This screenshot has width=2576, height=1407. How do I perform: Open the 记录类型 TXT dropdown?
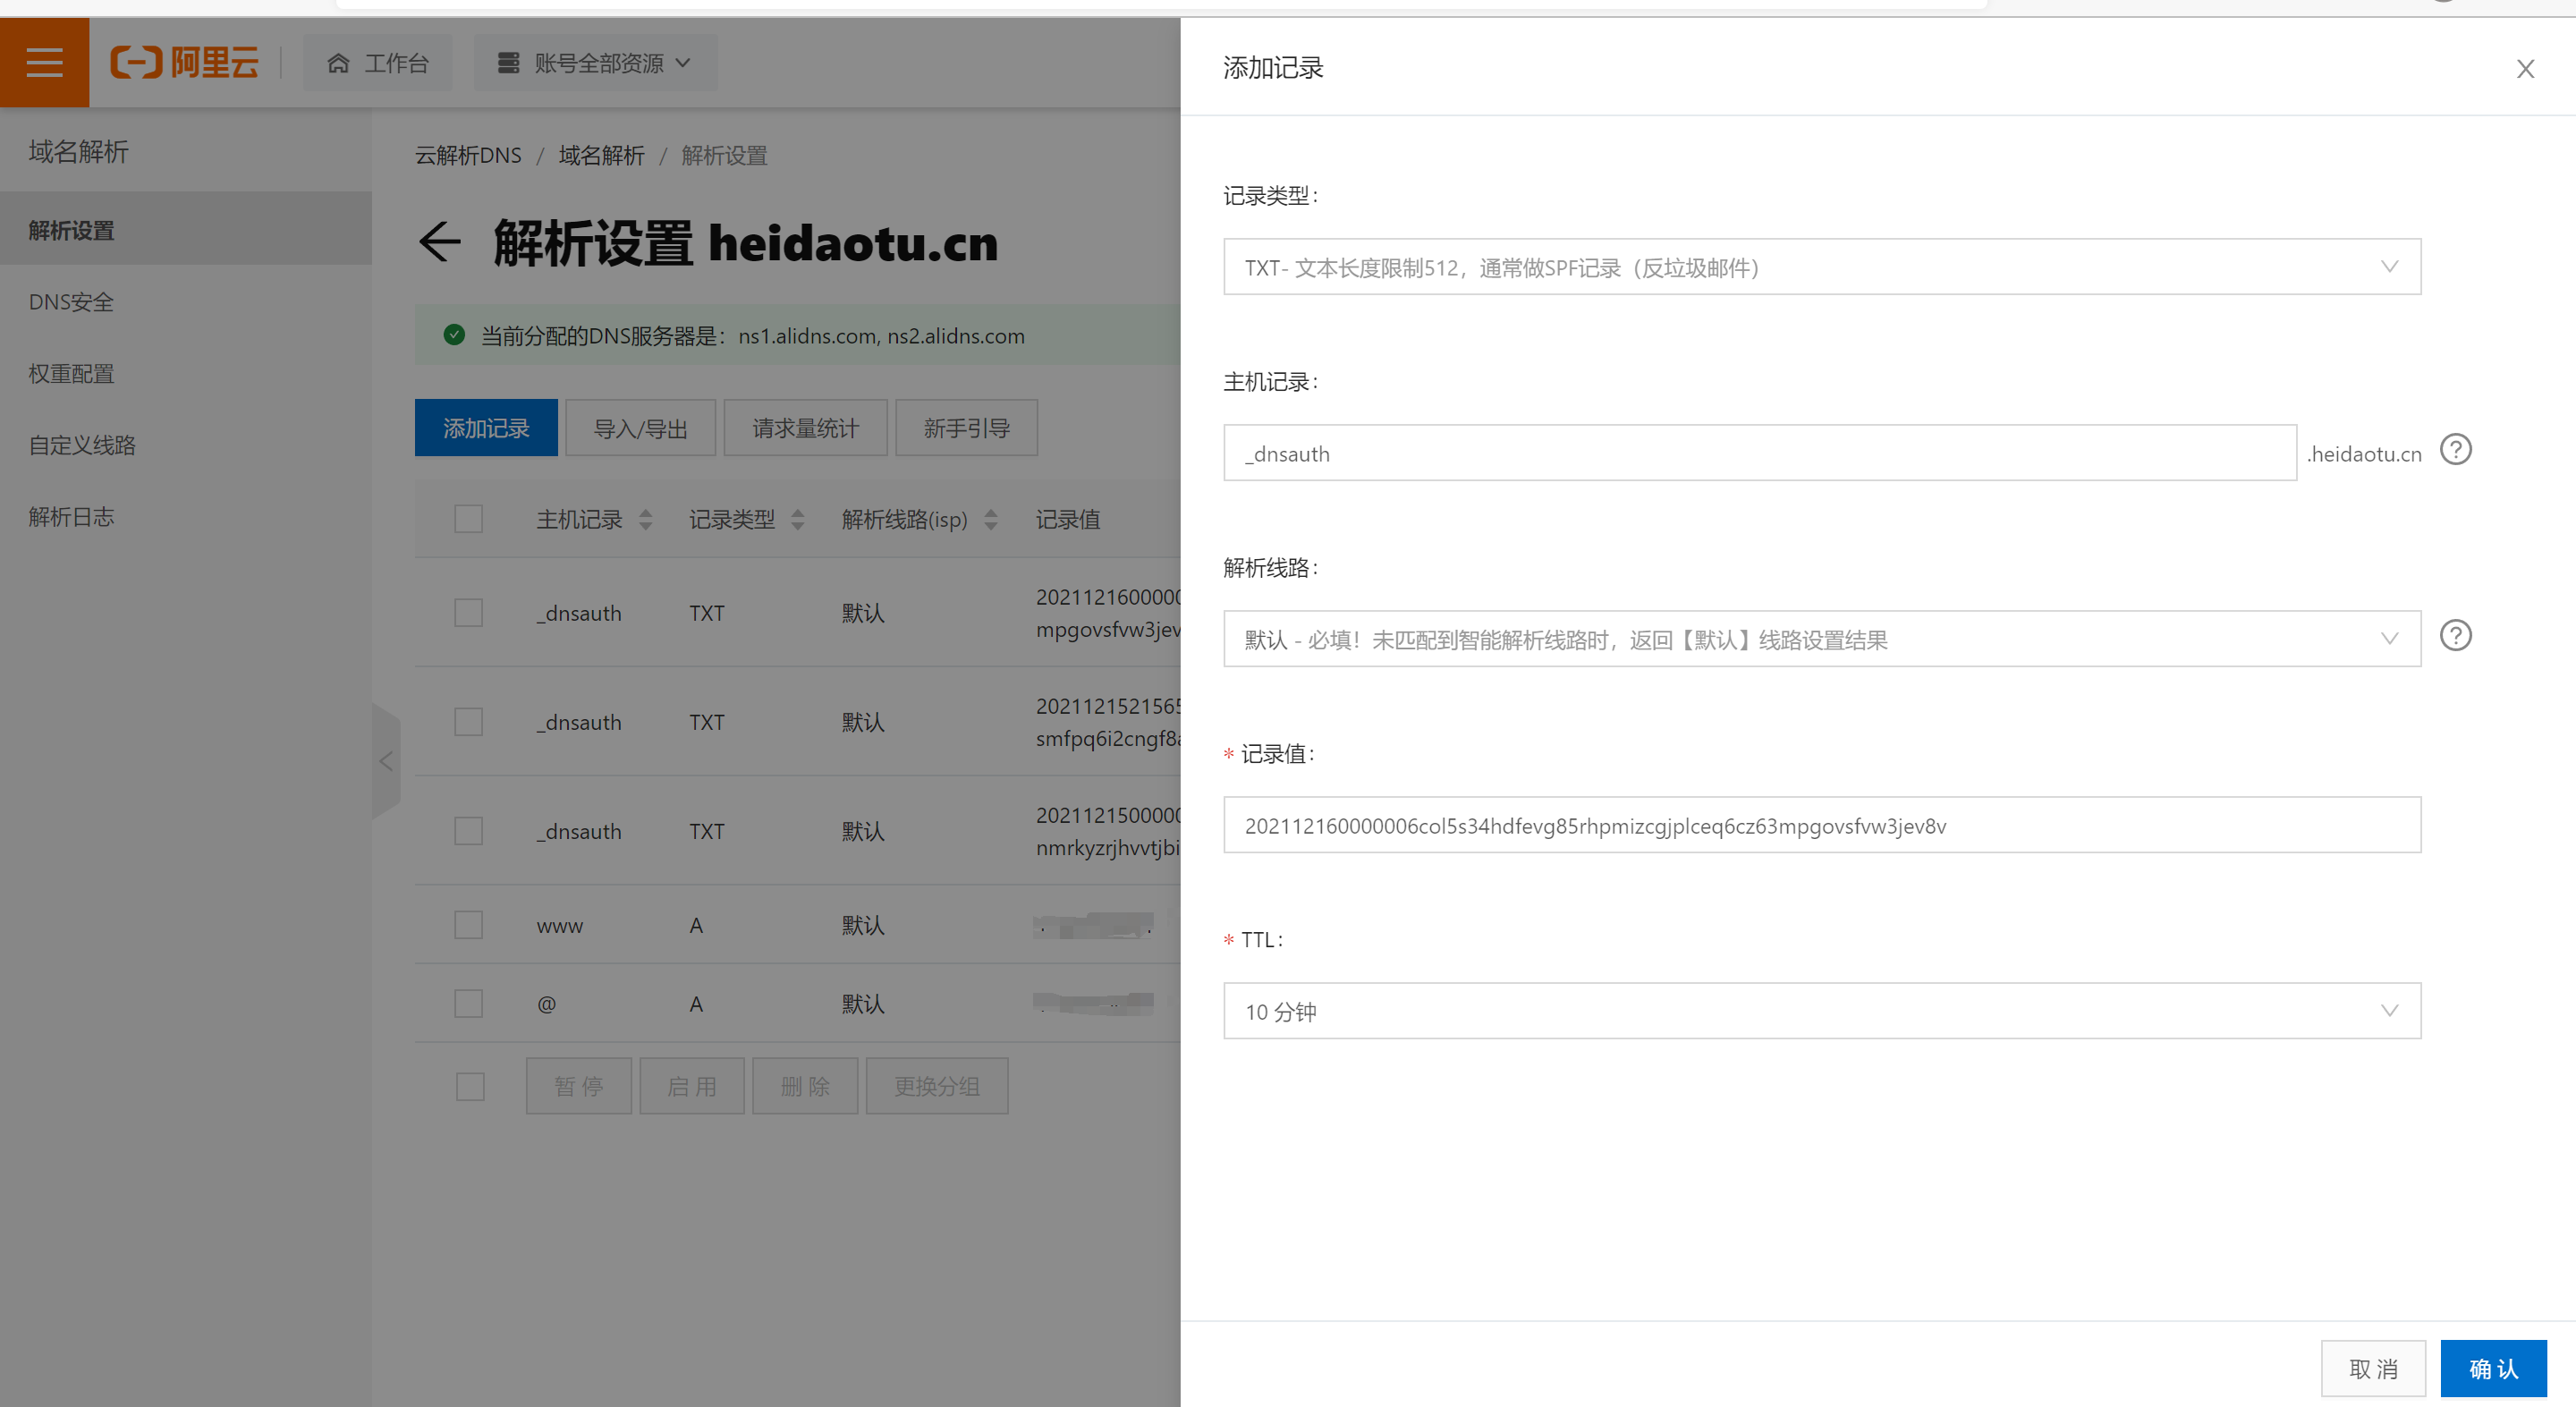(x=1822, y=267)
